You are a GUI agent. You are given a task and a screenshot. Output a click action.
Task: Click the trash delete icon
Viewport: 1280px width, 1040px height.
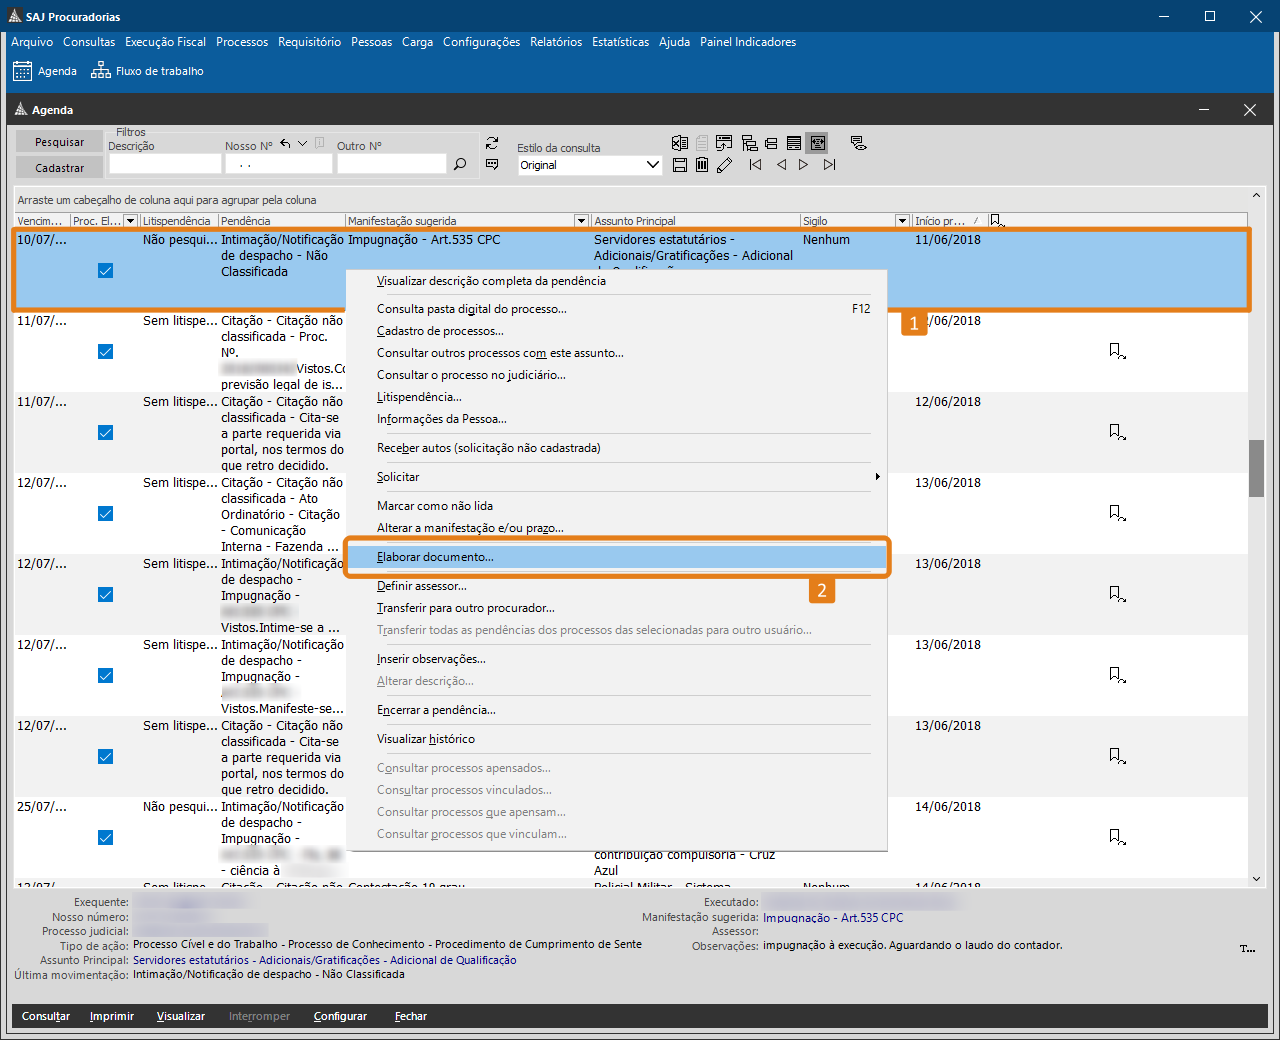pos(702,165)
